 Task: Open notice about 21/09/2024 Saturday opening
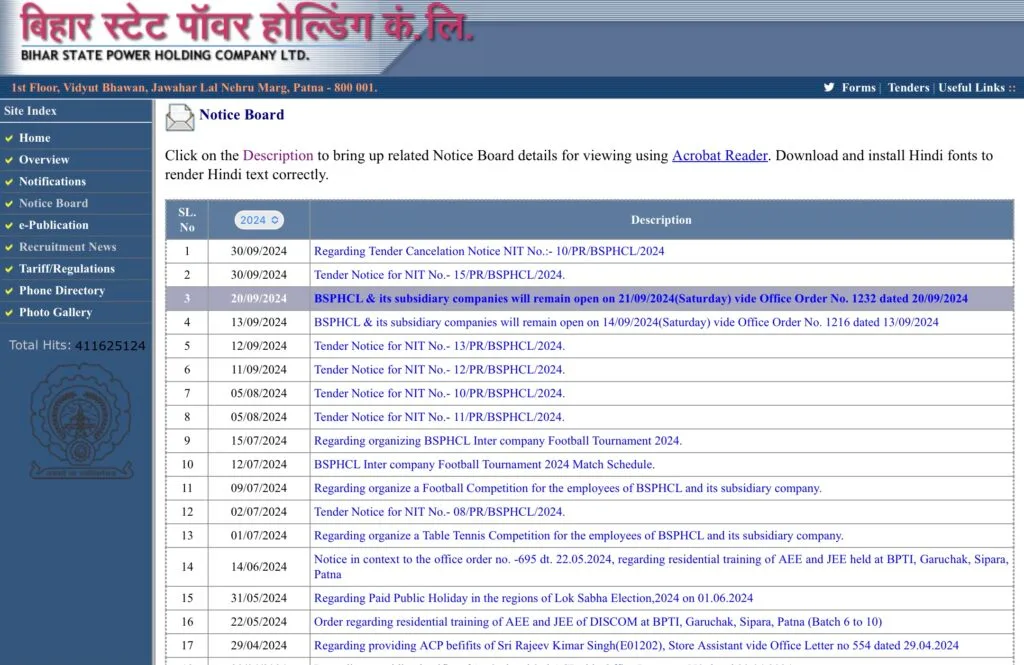pyautogui.click(x=641, y=299)
